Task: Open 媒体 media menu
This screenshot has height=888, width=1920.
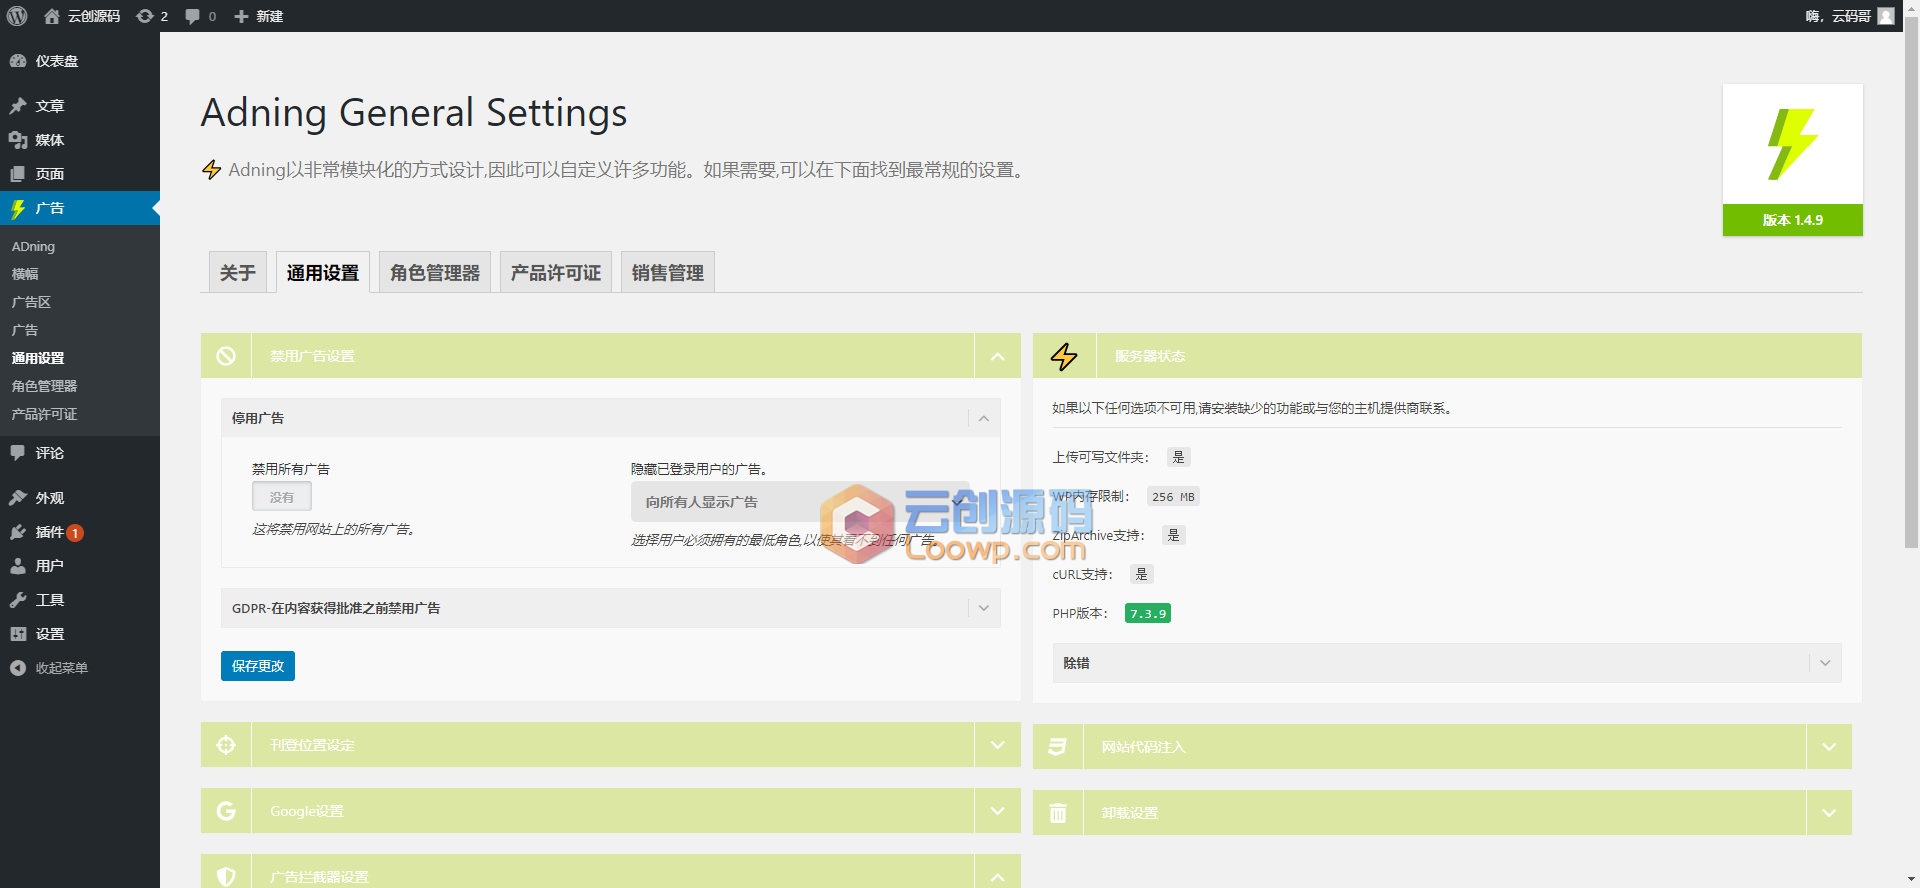Action: pos(80,140)
